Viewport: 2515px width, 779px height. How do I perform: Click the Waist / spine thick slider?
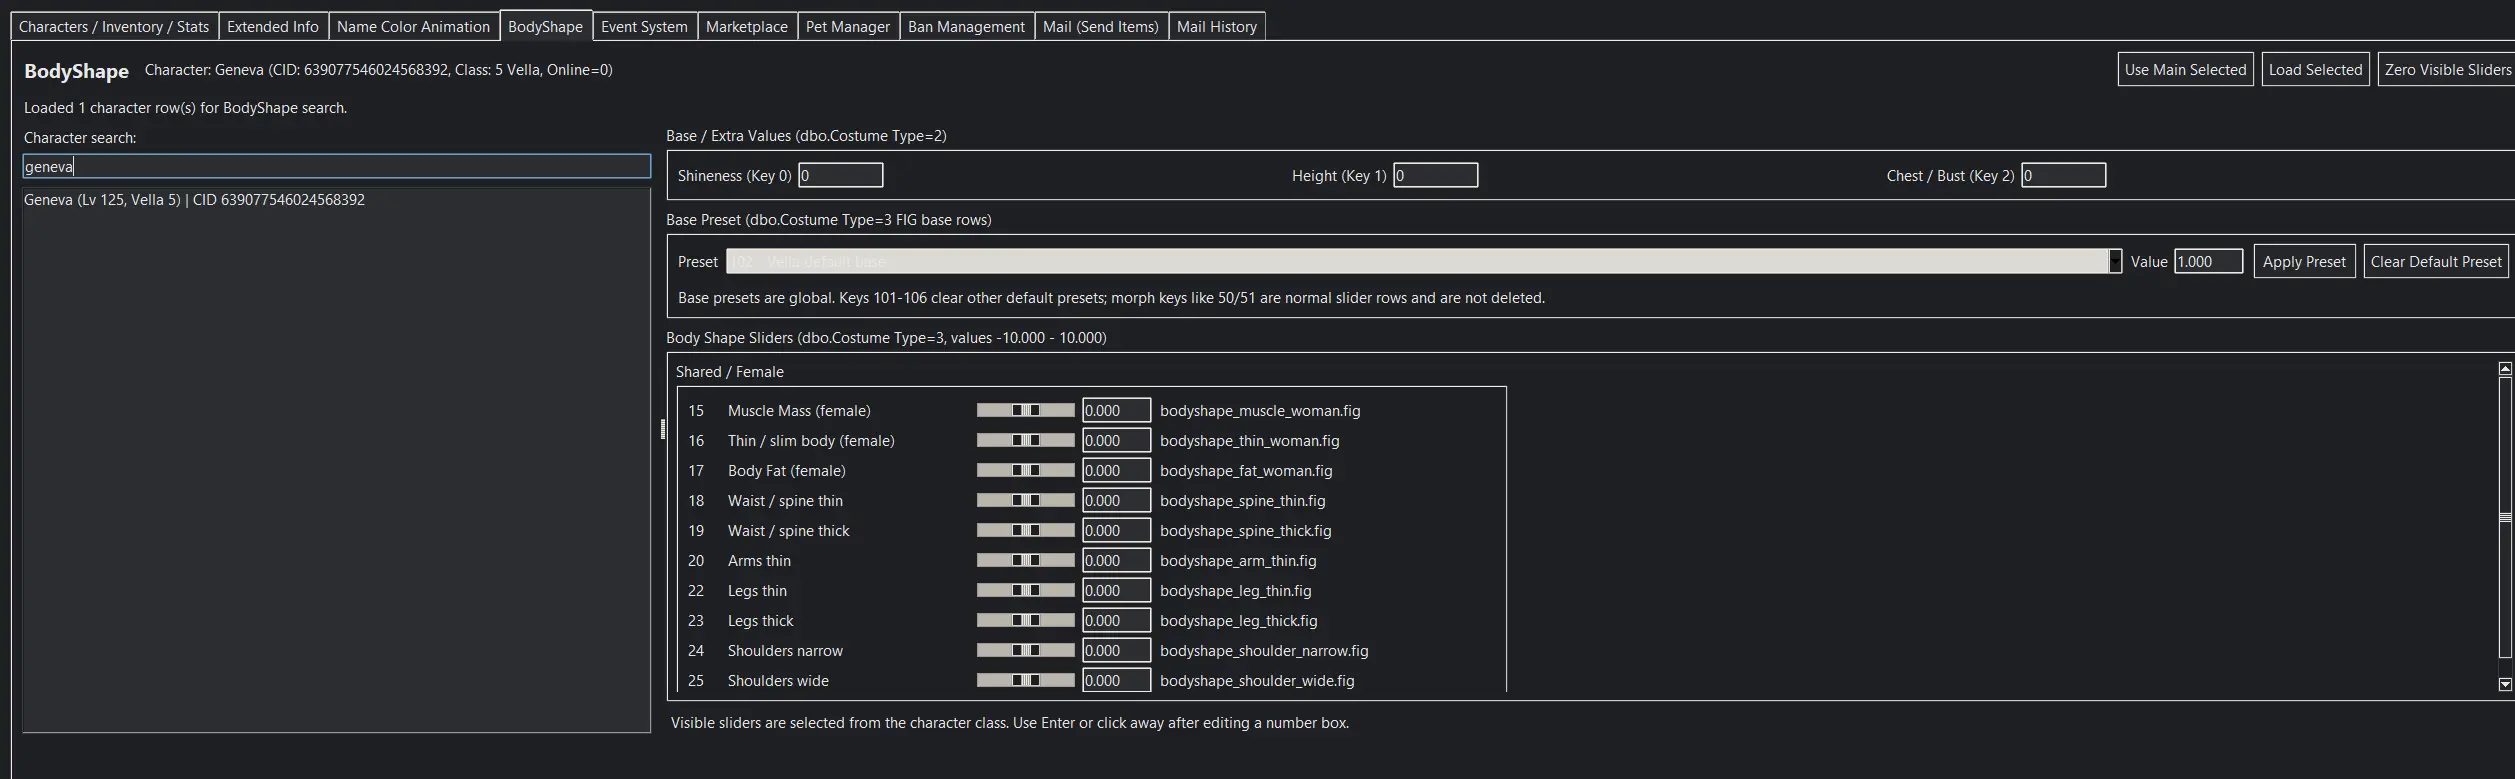point(1025,530)
